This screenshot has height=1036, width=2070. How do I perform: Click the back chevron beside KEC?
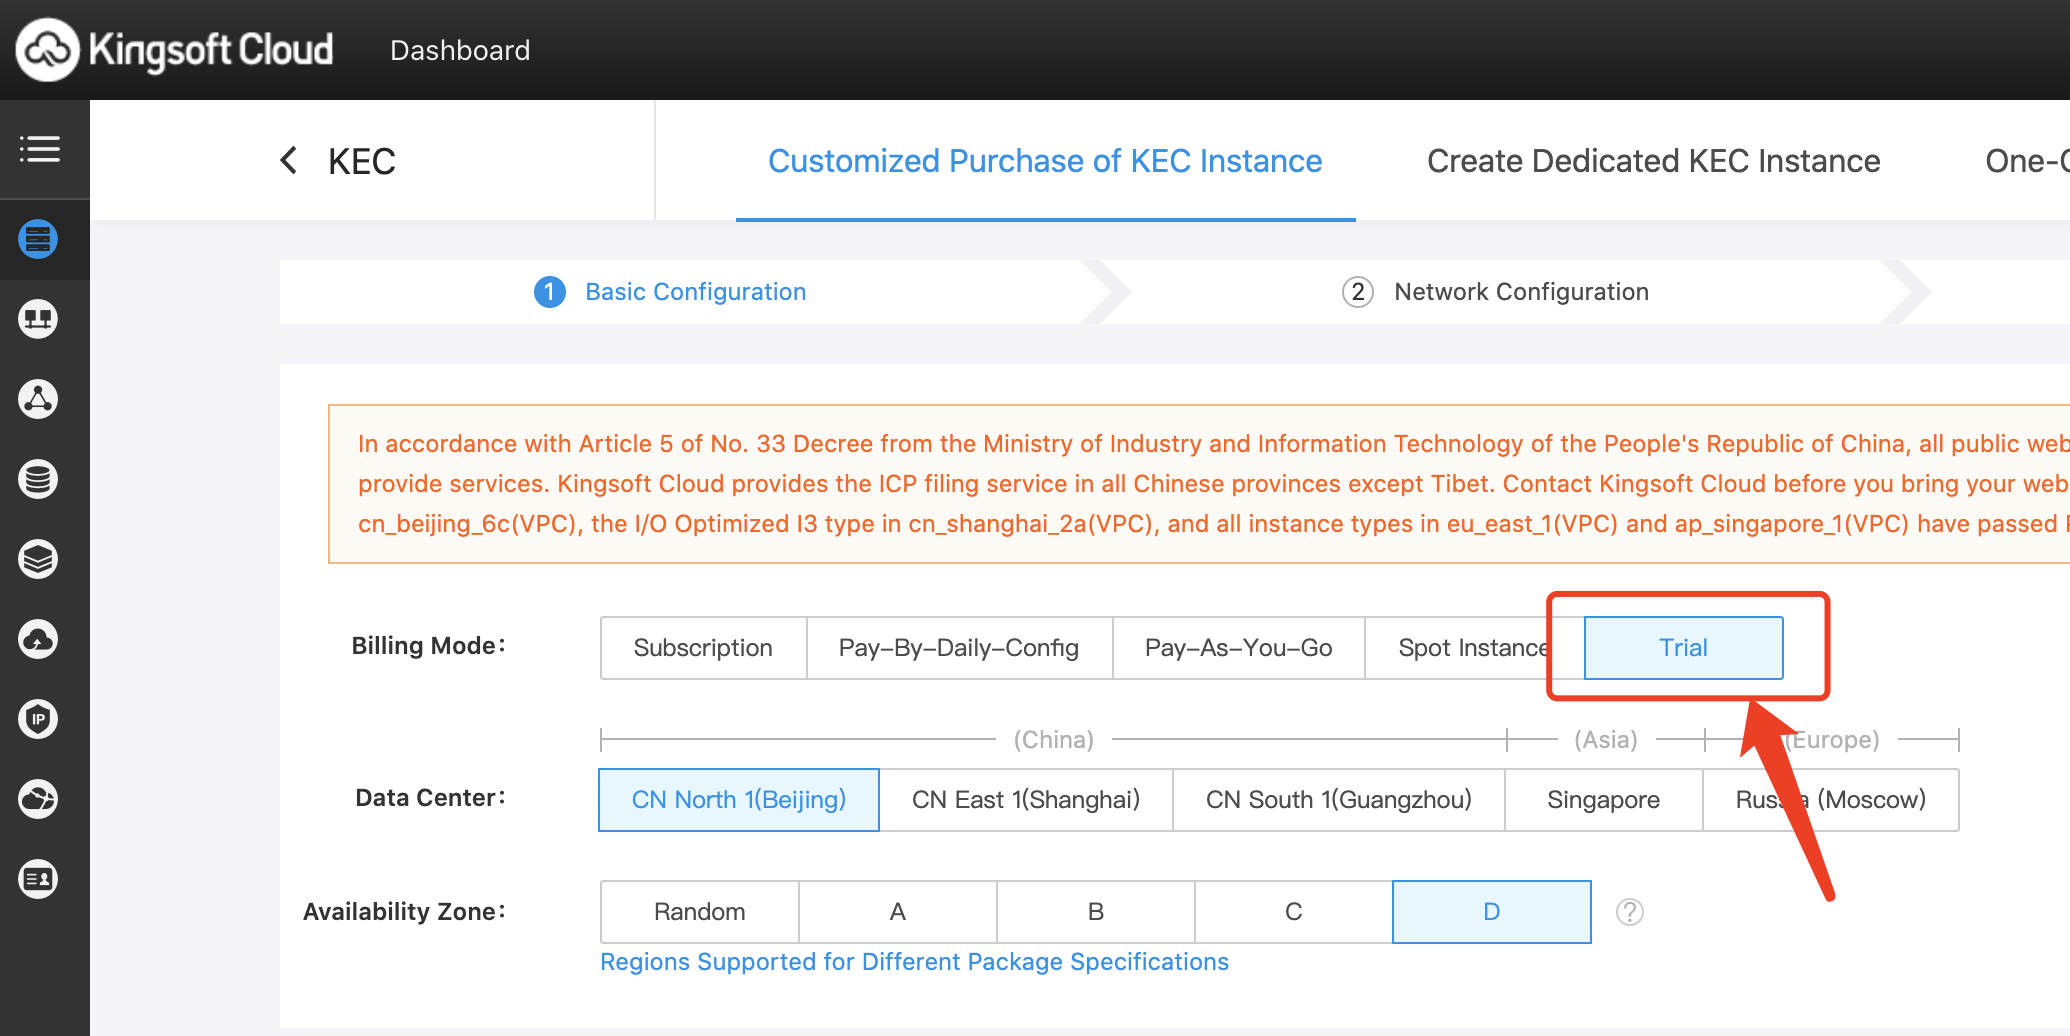click(x=289, y=160)
